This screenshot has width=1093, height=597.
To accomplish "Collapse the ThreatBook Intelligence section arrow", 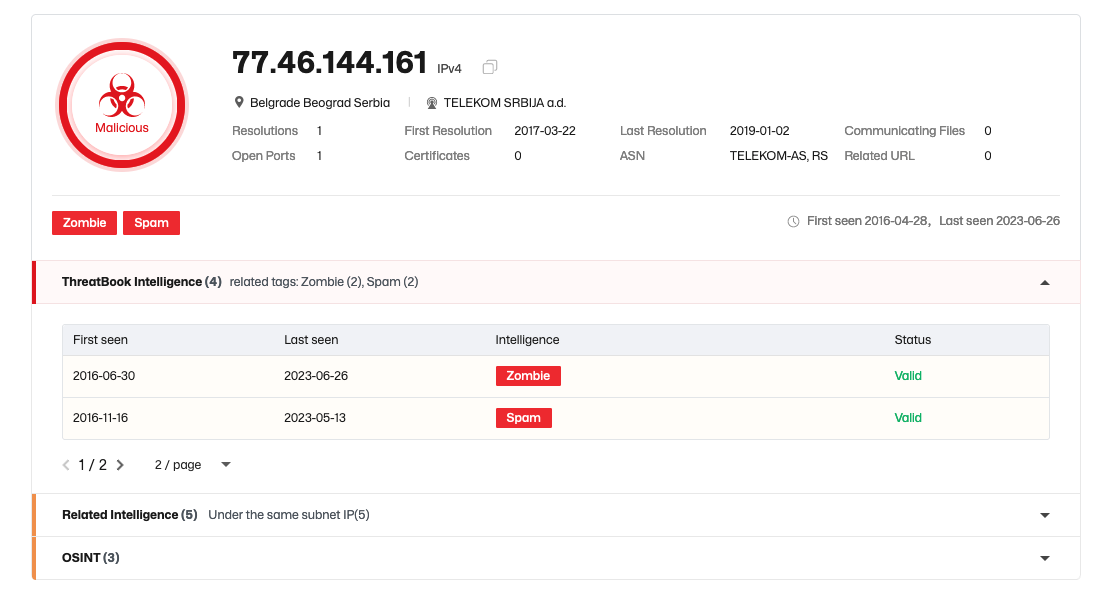I will [1044, 282].
